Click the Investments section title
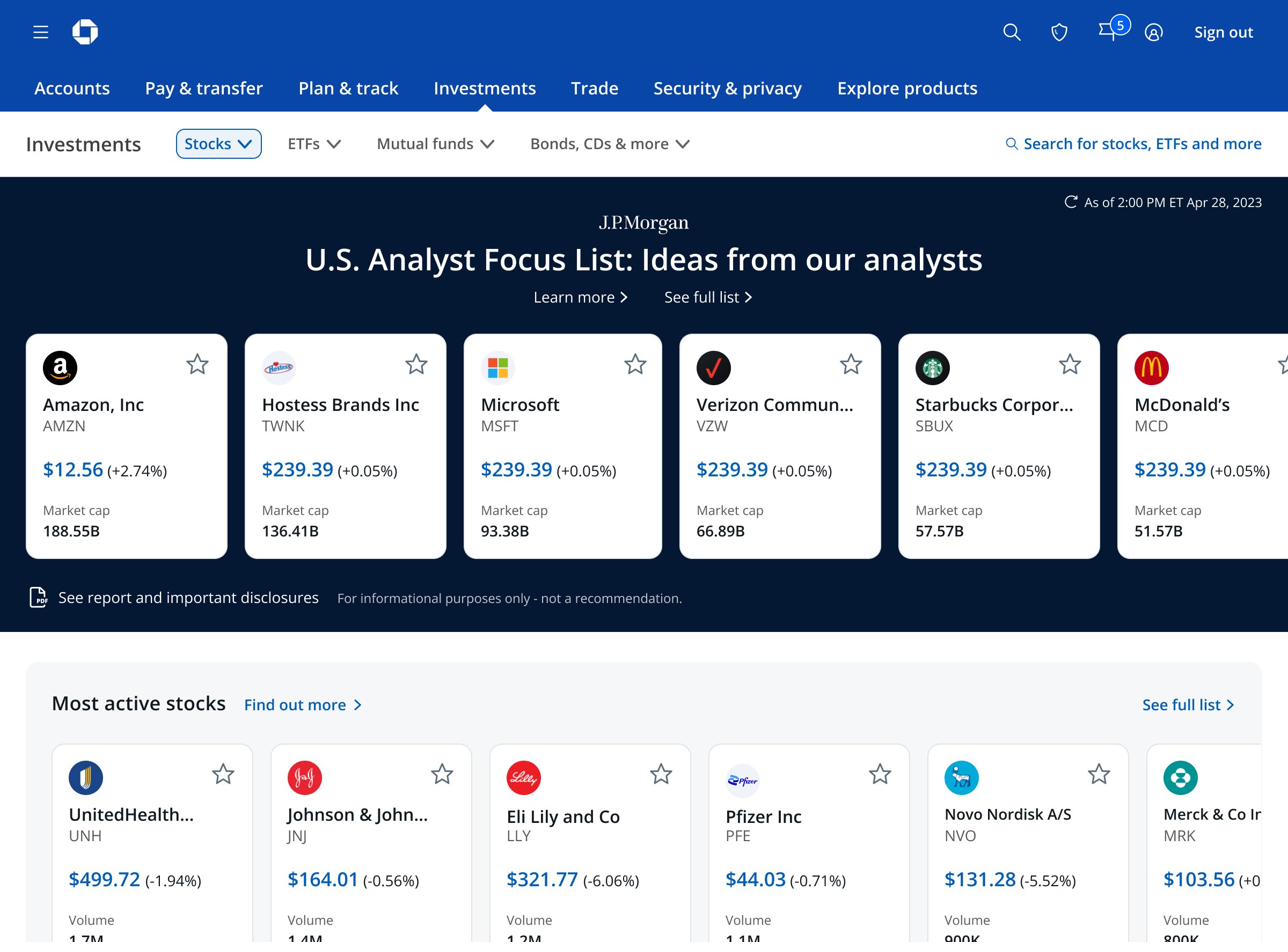Image resolution: width=1288 pixels, height=952 pixels. click(x=83, y=144)
